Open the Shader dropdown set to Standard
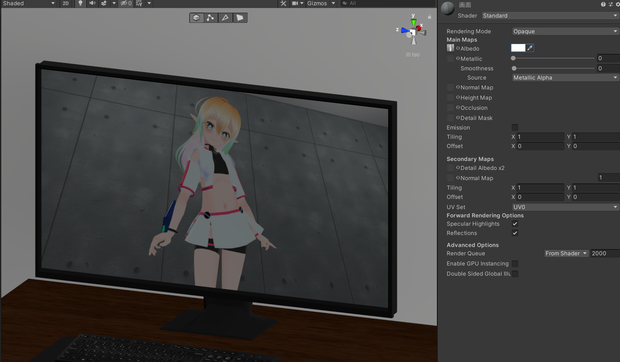Viewport: 620px width, 362px height. point(550,15)
